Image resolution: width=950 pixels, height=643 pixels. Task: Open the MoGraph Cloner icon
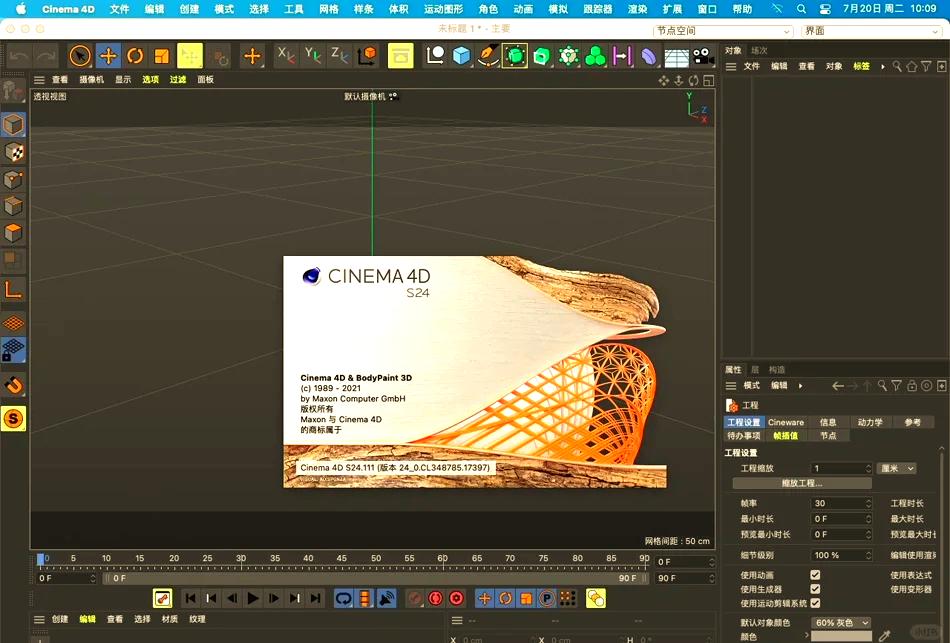pos(568,56)
